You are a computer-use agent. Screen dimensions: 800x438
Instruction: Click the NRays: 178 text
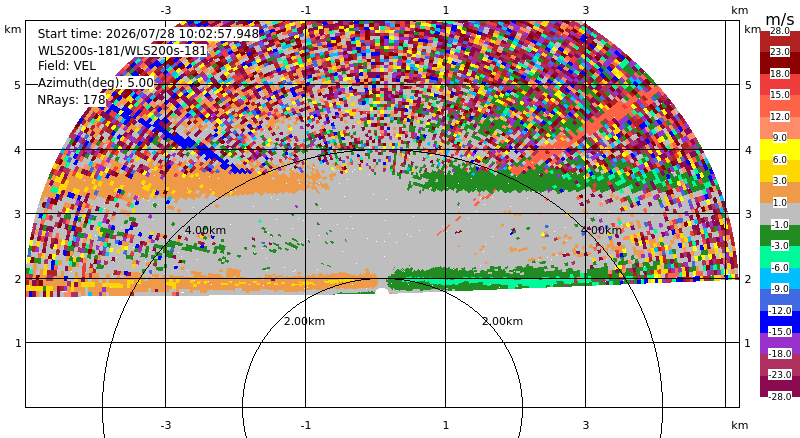[x=71, y=100]
